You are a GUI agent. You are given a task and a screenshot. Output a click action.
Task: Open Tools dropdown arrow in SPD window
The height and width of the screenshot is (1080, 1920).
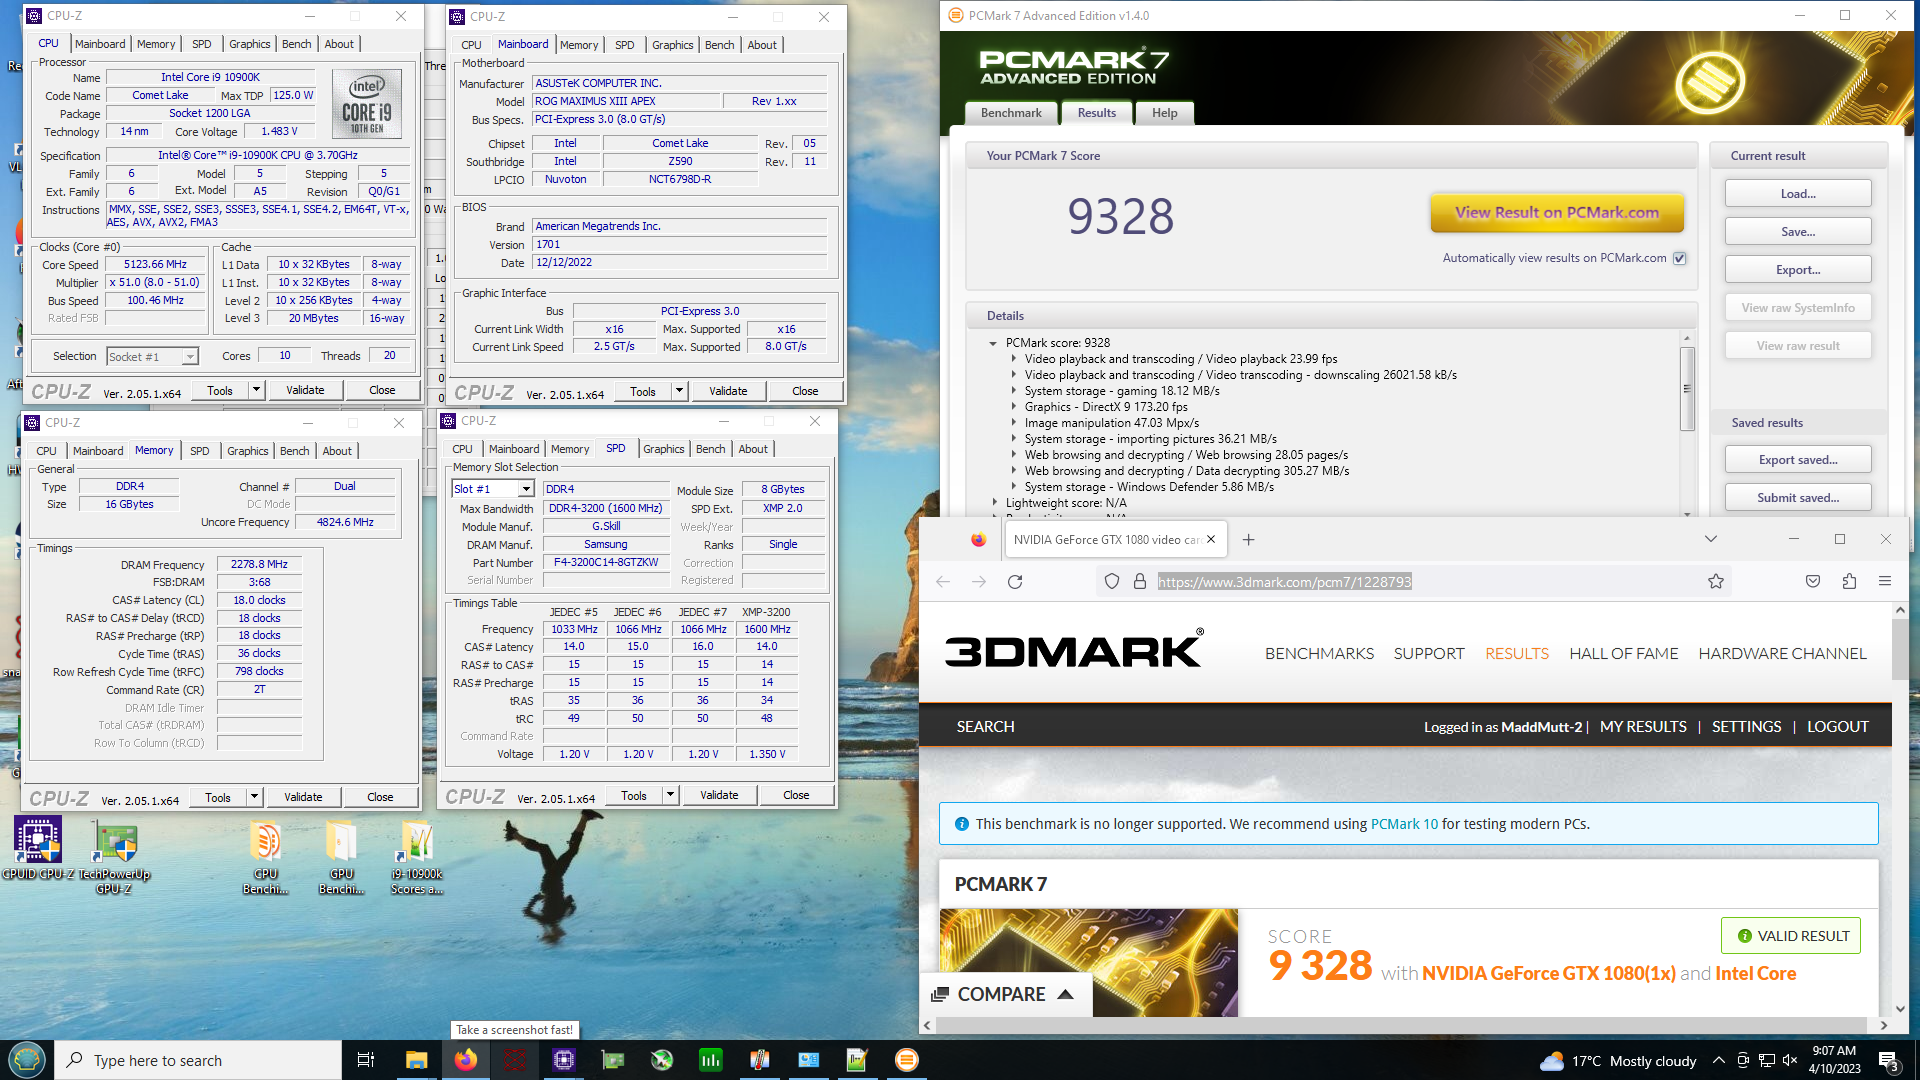[x=671, y=795]
